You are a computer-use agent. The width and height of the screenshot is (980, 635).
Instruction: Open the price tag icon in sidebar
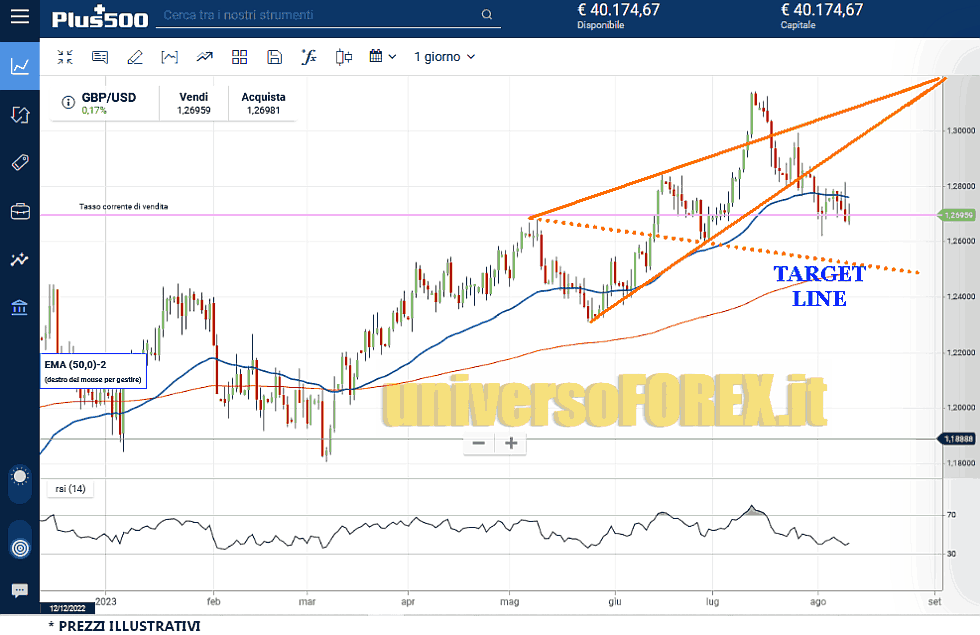[x=20, y=163]
